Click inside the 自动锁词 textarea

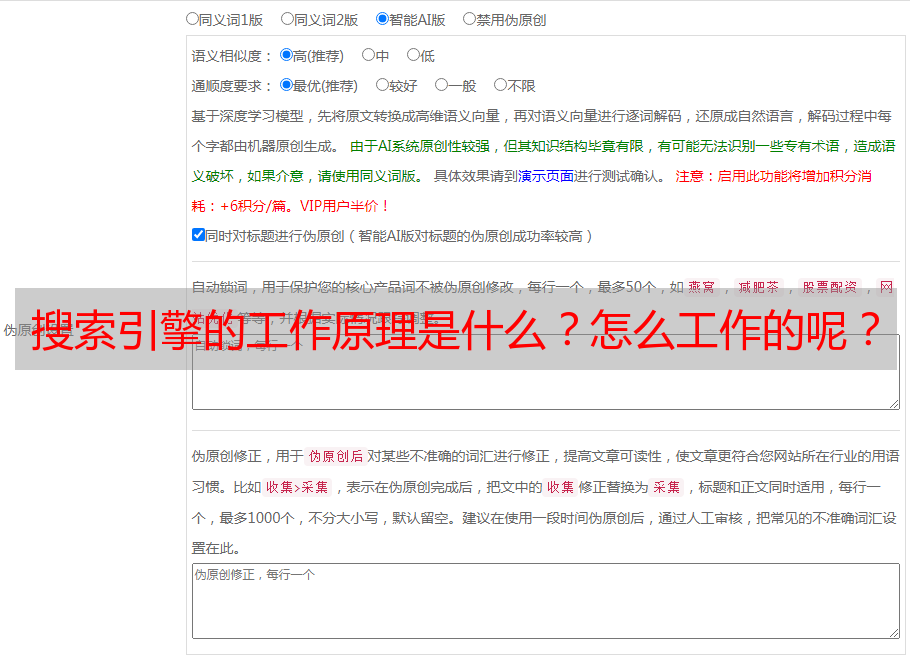point(546,372)
